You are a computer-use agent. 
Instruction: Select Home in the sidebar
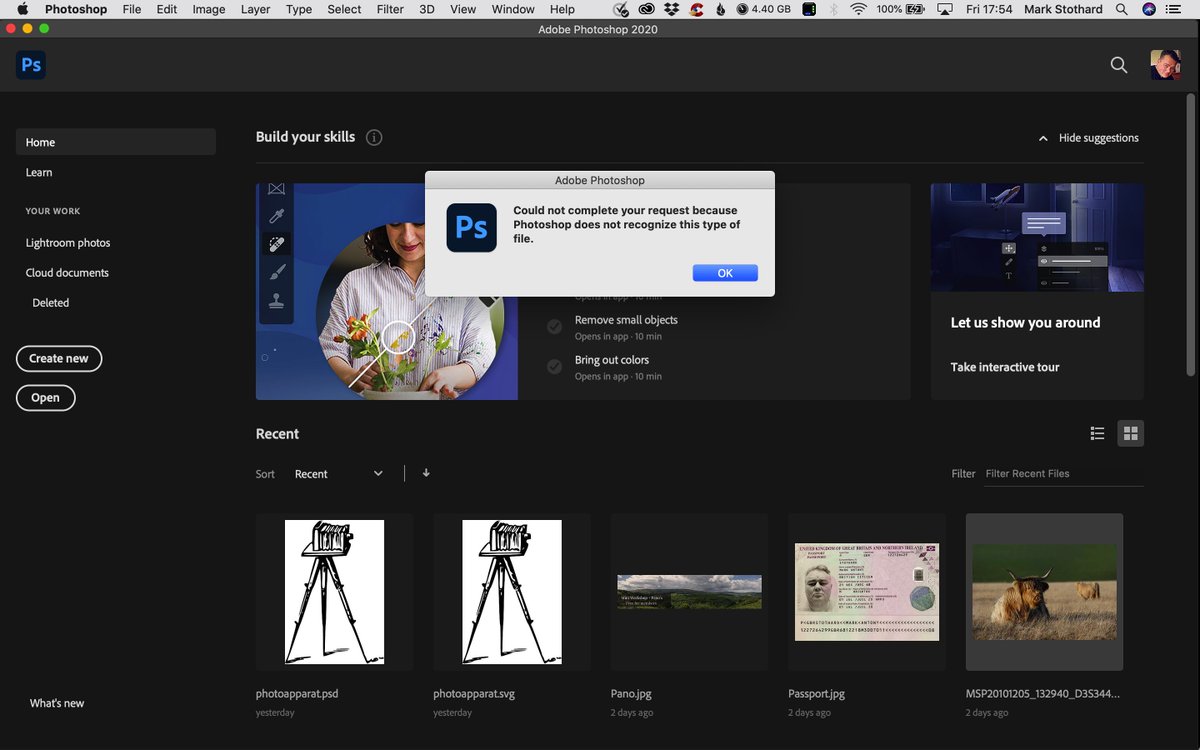point(116,142)
